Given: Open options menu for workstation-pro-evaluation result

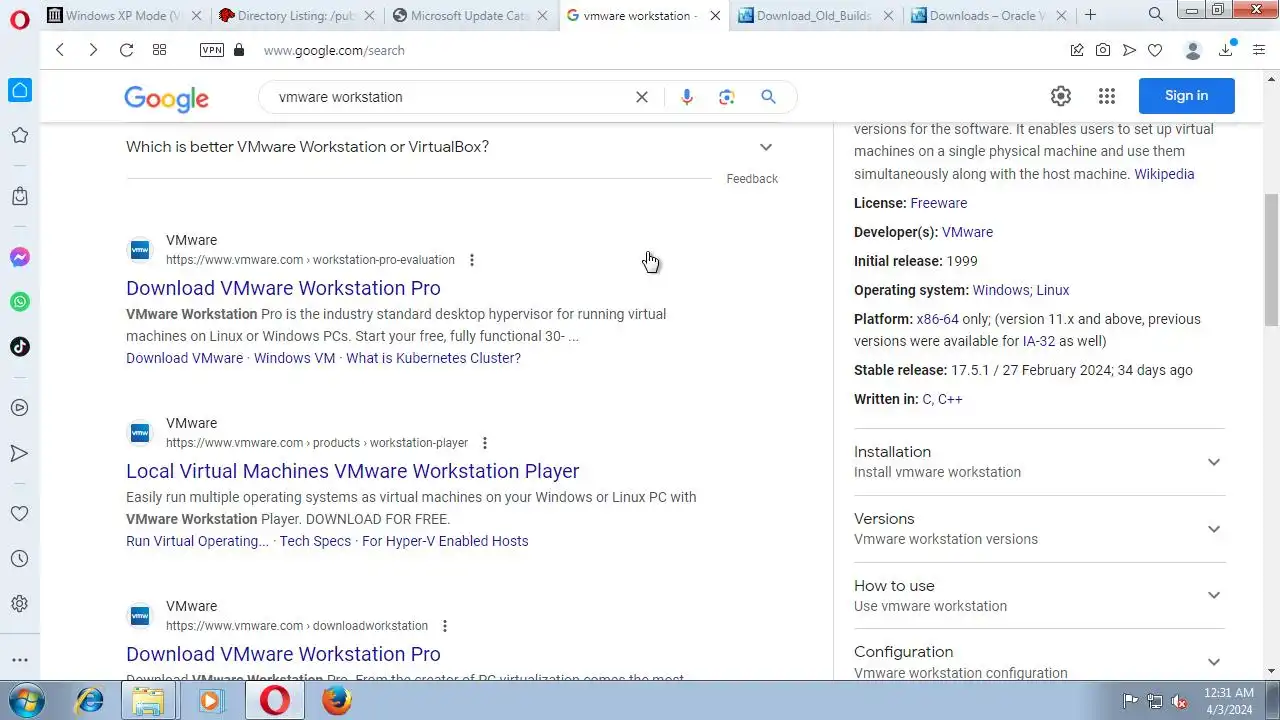Looking at the screenshot, I should pos(472,260).
